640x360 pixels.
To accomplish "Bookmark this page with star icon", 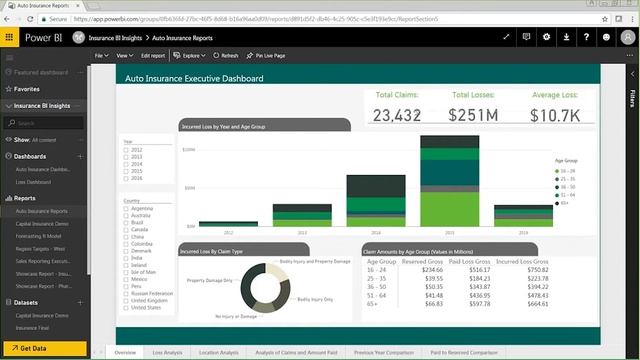I will [x=605, y=19].
